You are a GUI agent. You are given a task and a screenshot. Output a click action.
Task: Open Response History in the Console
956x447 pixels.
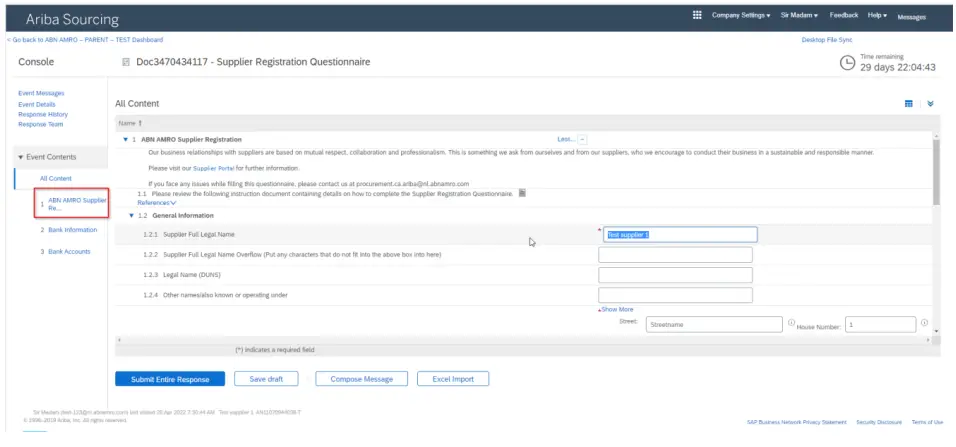43,115
